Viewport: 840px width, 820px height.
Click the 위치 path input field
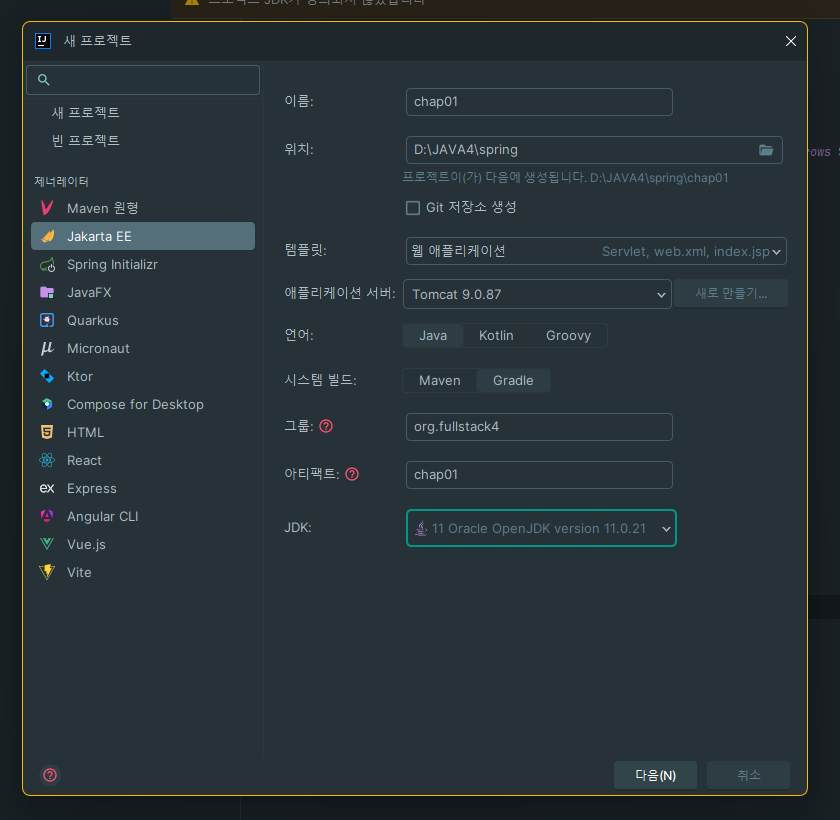click(594, 150)
